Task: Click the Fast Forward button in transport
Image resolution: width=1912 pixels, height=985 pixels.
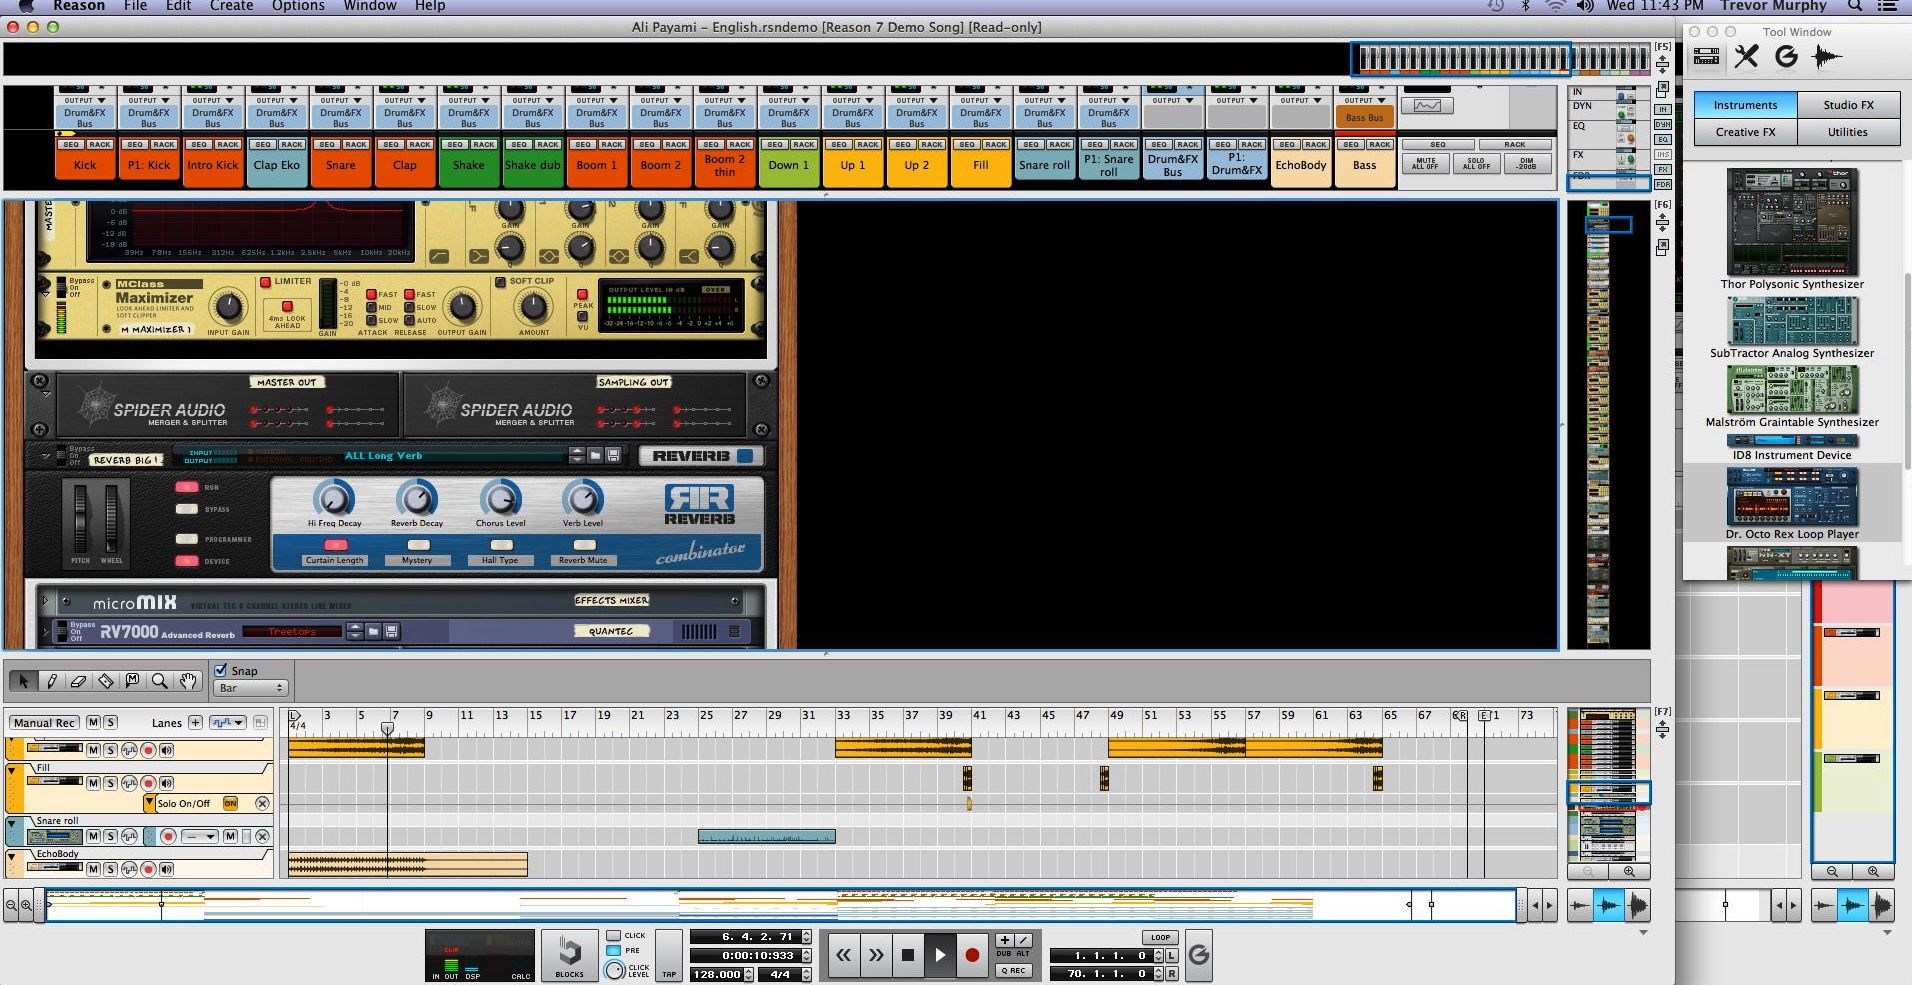Action: (x=876, y=955)
